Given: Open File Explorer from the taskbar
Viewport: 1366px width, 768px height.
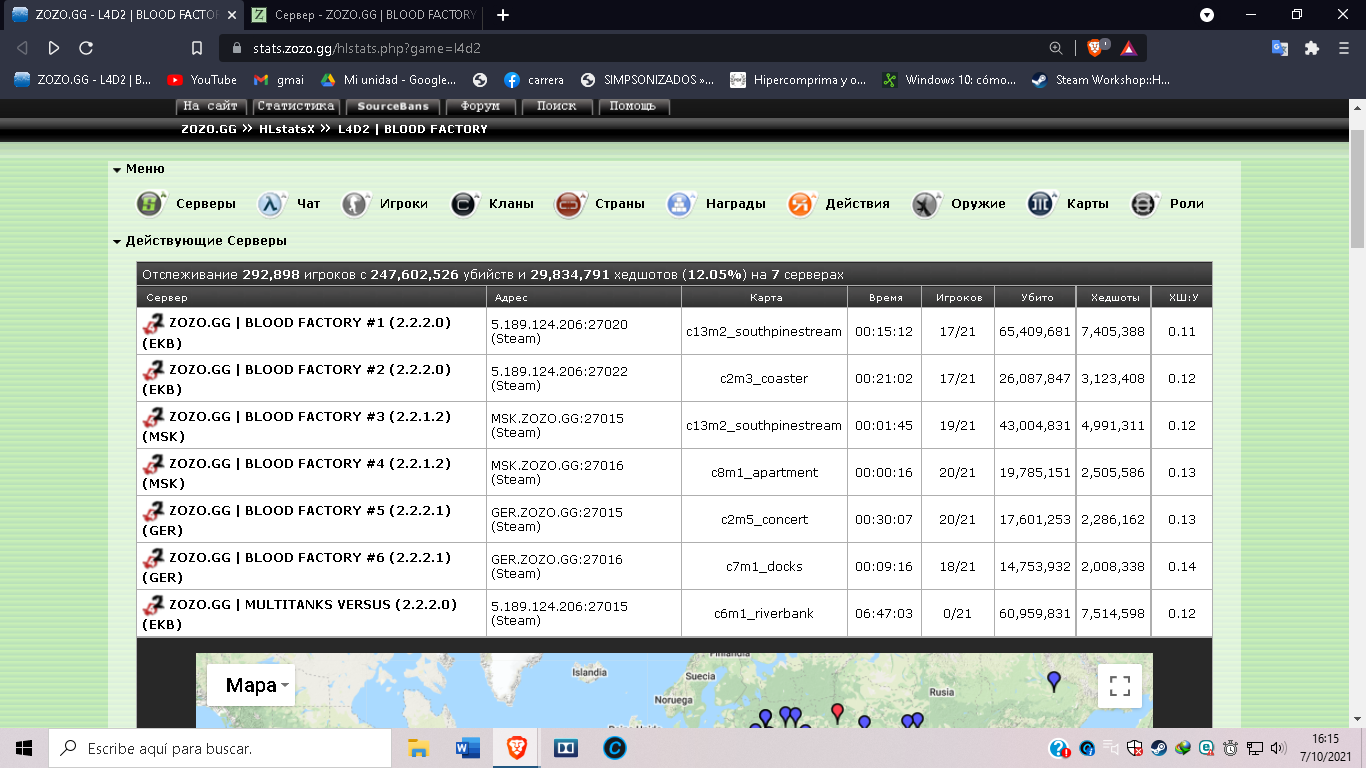Looking at the screenshot, I should point(418,747).
